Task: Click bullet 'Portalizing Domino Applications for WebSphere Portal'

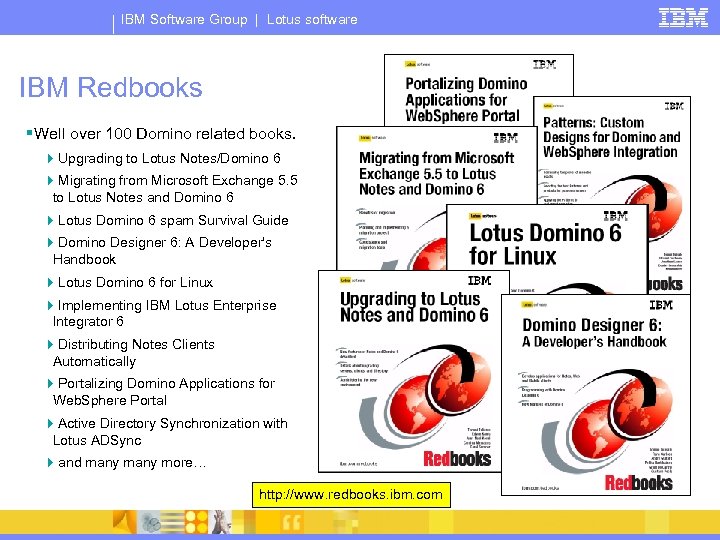Action: coord(164,392)
